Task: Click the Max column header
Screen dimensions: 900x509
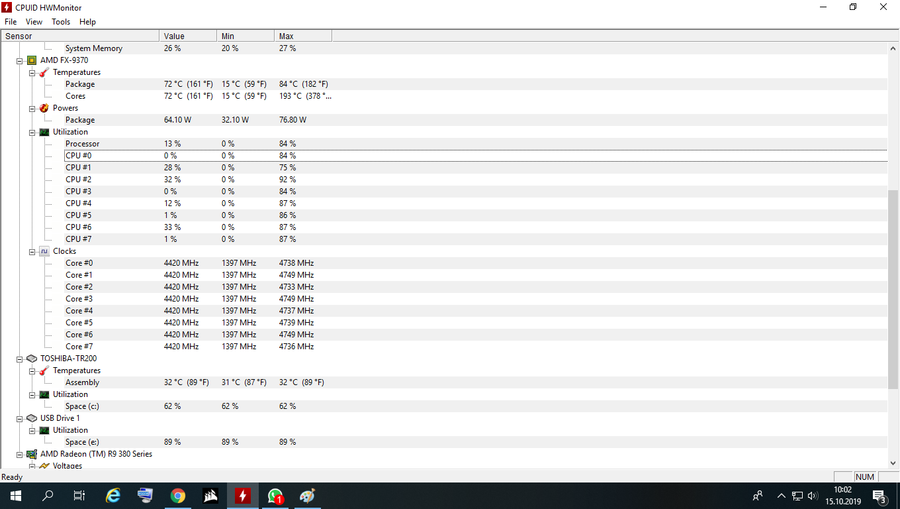Action: point(303,36)
